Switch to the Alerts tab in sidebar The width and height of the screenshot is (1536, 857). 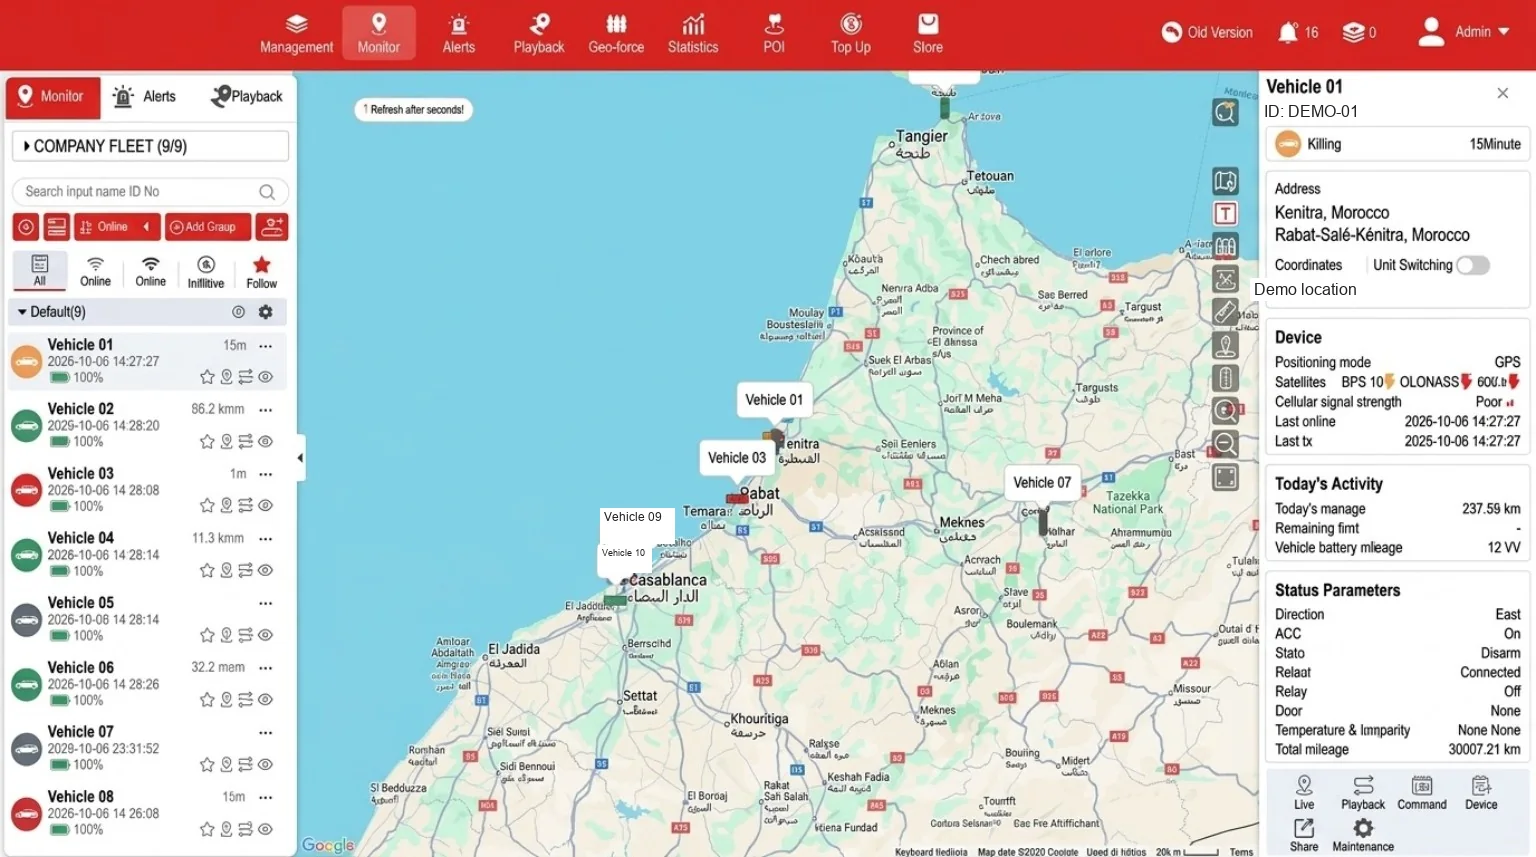[x=145, y=97]
